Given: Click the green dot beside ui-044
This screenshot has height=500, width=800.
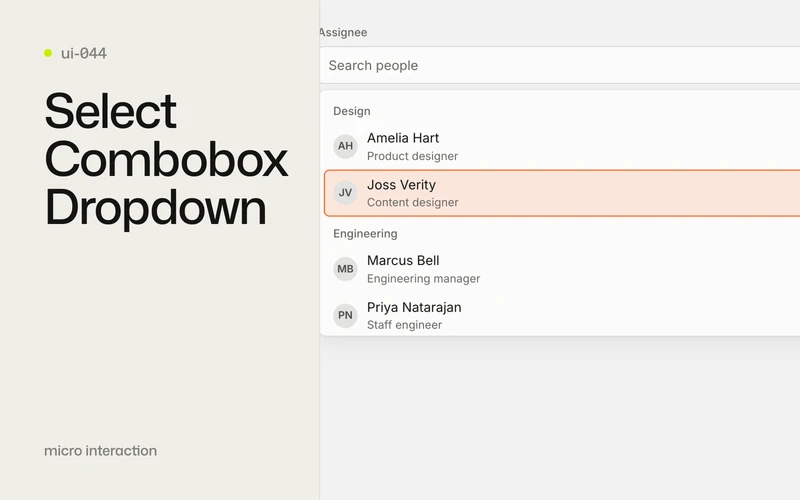Looking at the screenshot, I should click(48, 53).
